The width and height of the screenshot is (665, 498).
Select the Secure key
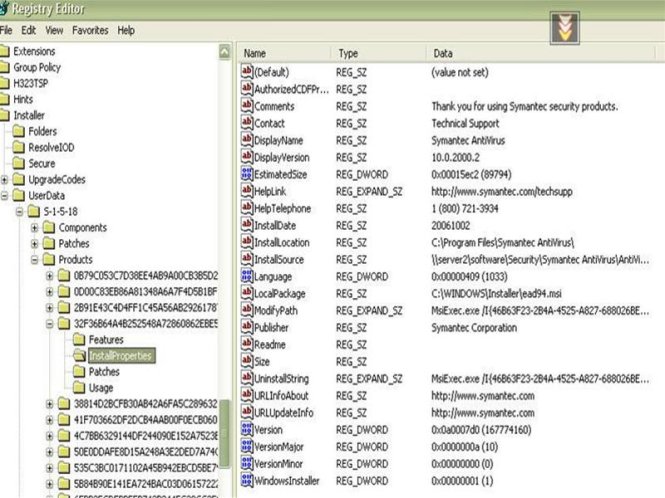click(x=42, y=164)
